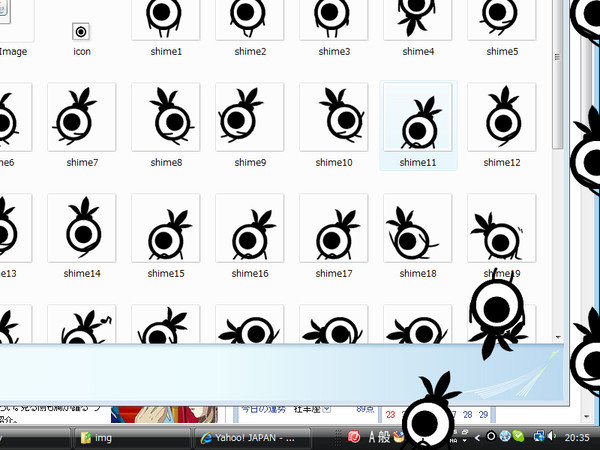Screen dimensions: 600x450
Task: Click the red round taskbar icon
Action: coord(354,436)
